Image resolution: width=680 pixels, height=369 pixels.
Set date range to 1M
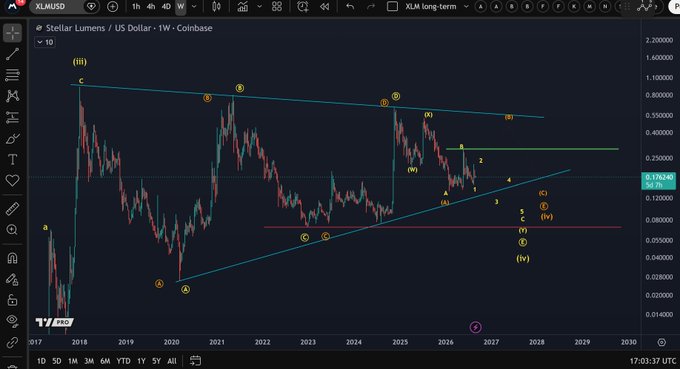(73, 361)
